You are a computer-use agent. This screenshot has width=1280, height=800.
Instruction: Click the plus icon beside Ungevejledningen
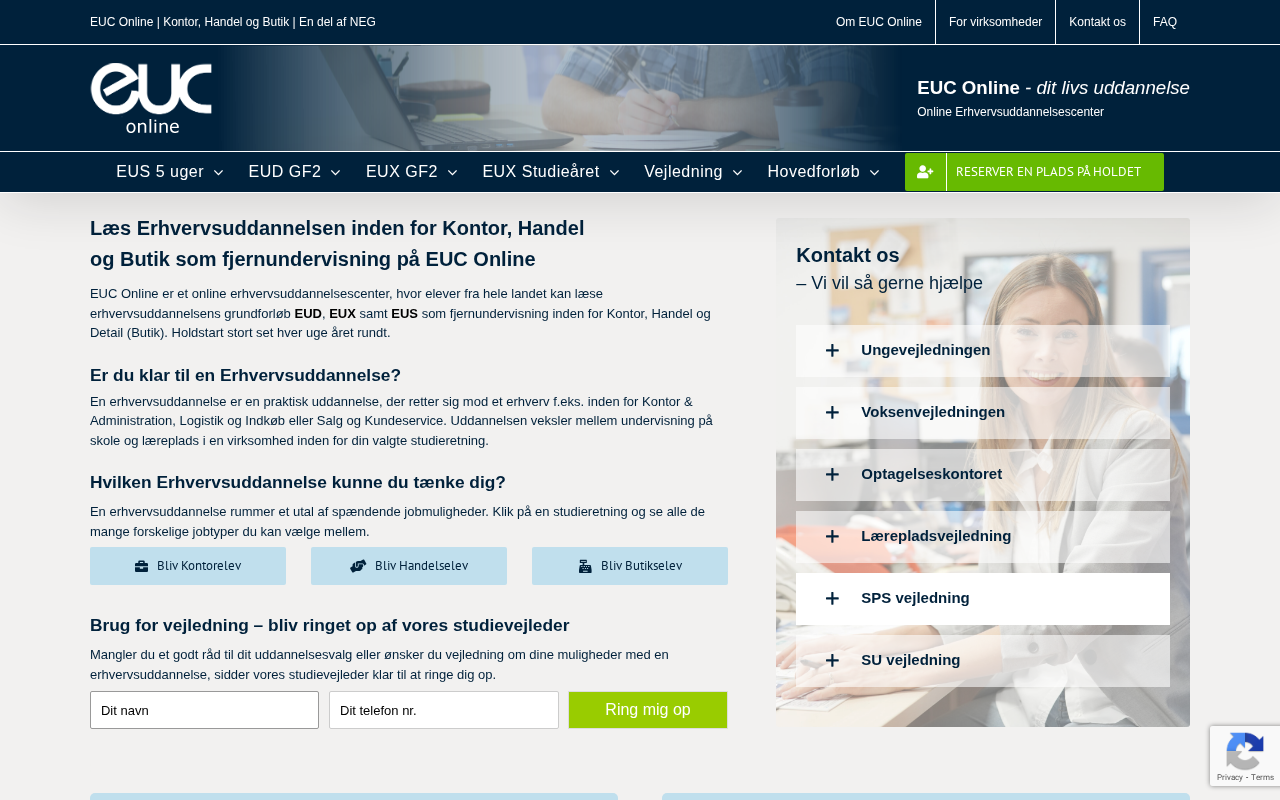point(832,350)
